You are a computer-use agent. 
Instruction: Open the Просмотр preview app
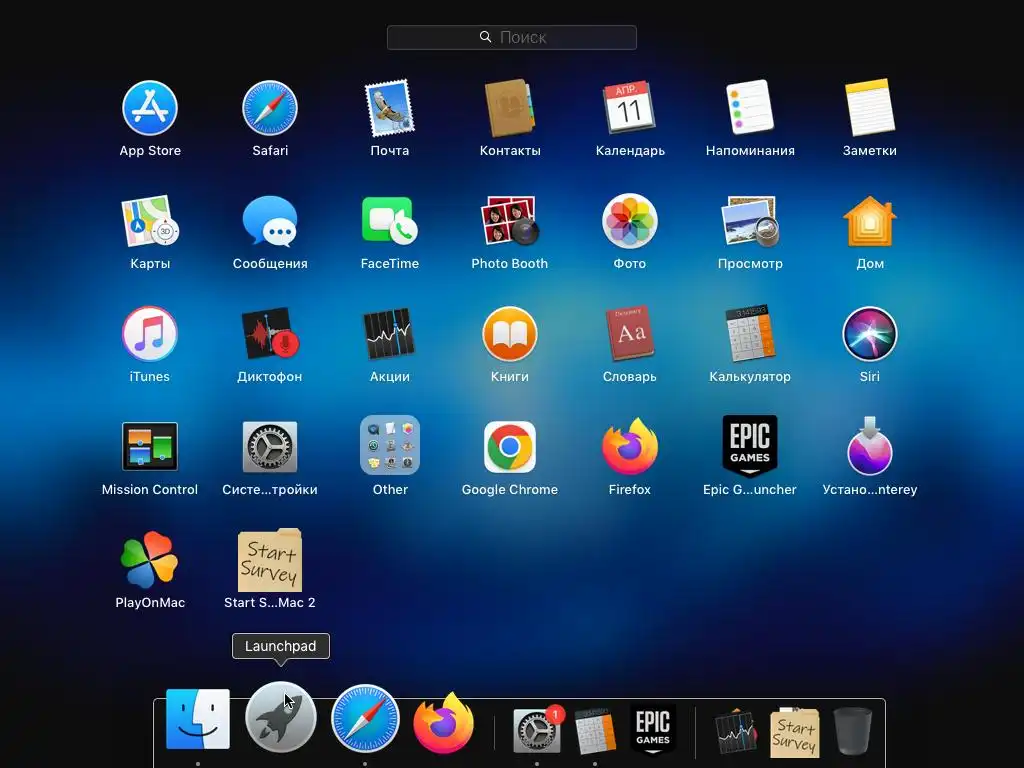tap(750, 221)
